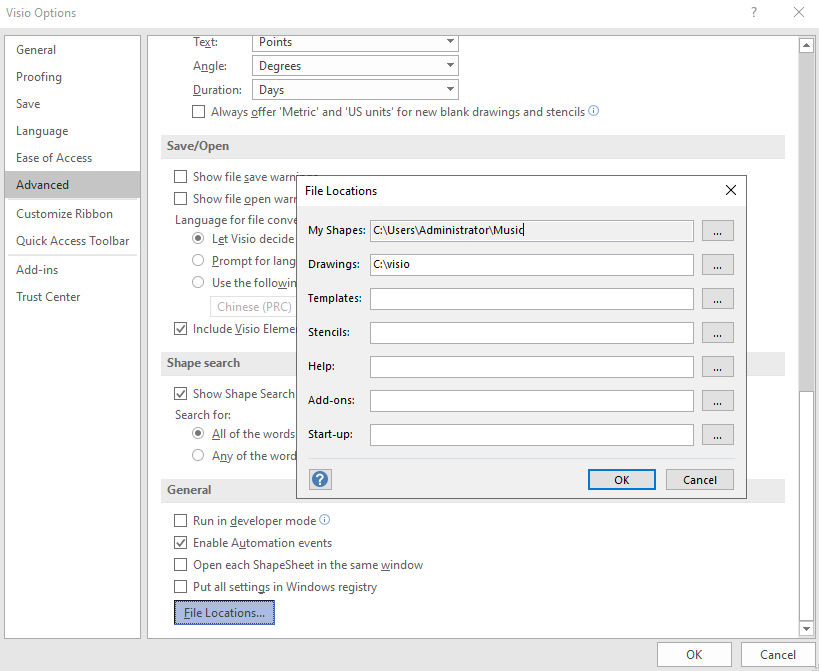Browse for My Shapes folder

pyautogui.click(x=718, y=231)
